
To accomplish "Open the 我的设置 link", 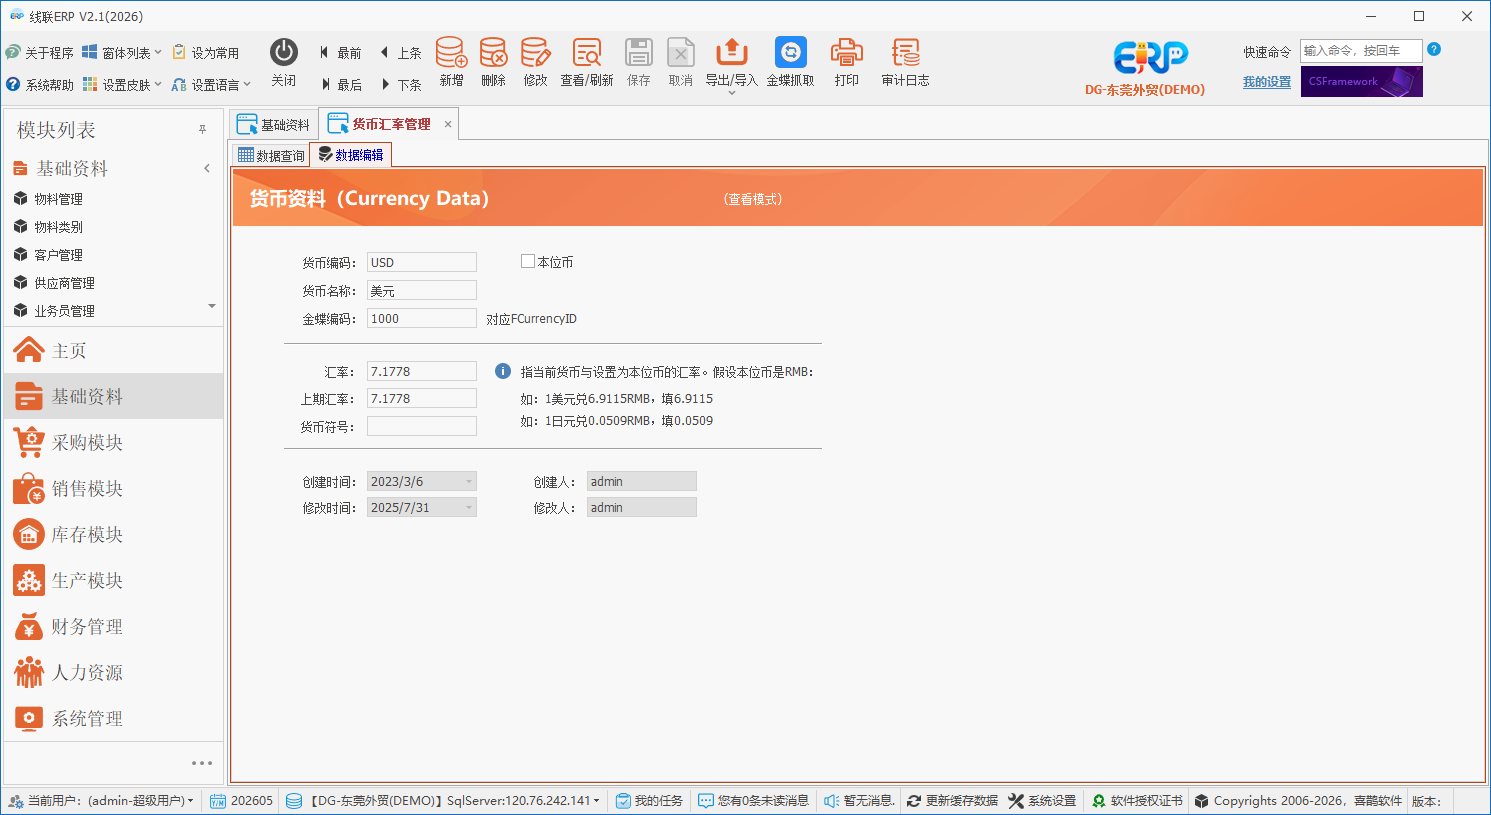I will coord(1267,82).
